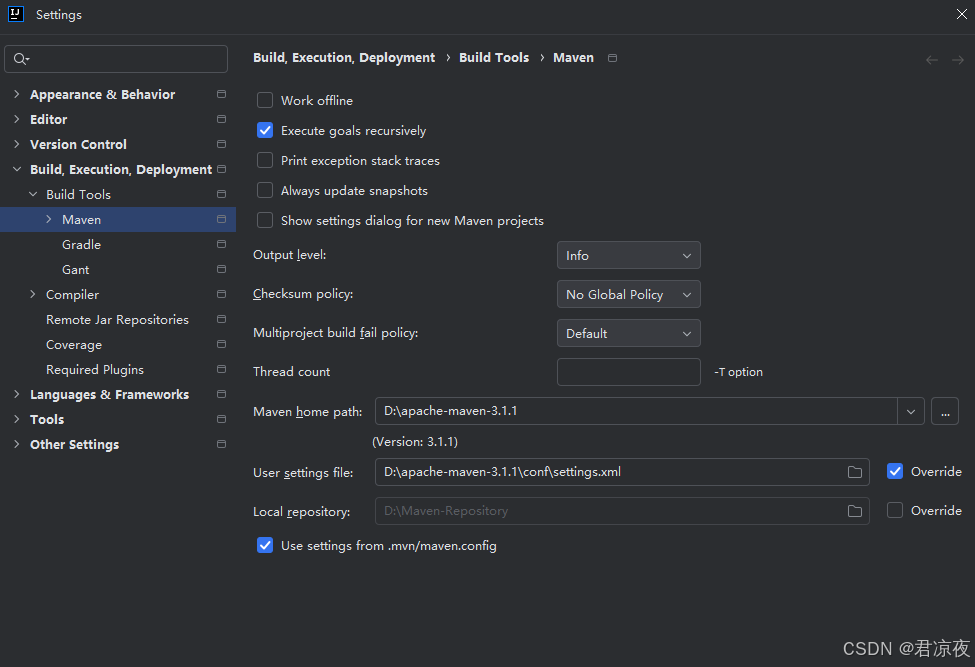Enable the Work offline checkbox

click(265, 100)
